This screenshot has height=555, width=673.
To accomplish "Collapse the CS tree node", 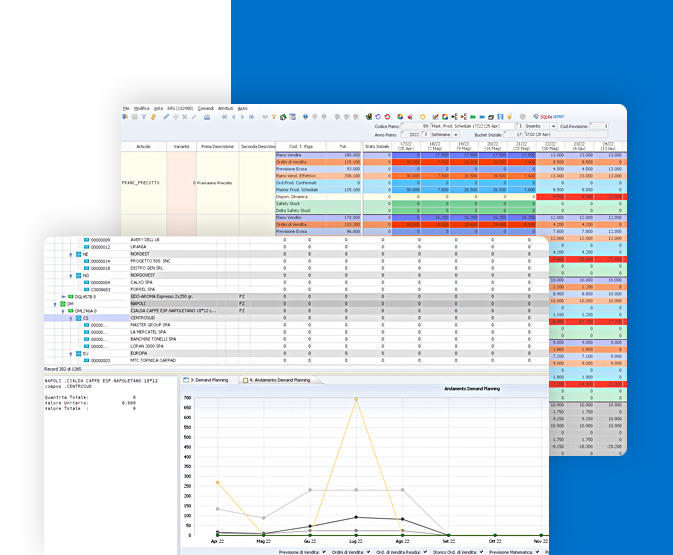I will point(71,318).
